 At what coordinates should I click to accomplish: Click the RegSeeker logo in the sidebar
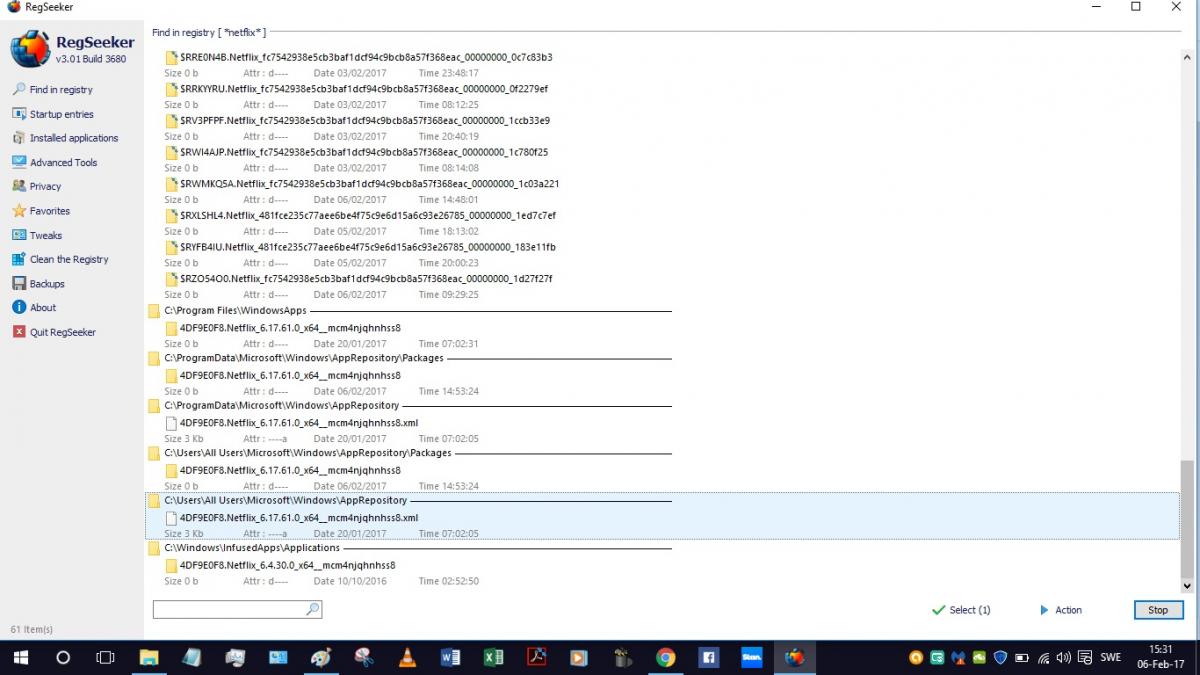pyautogui.click(x=29, y=48)
